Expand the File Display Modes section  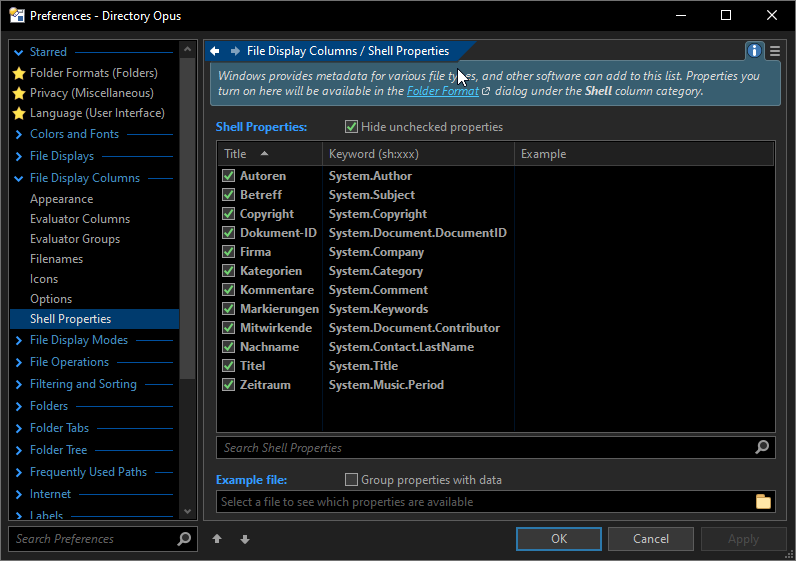click(x=19, y=340)
